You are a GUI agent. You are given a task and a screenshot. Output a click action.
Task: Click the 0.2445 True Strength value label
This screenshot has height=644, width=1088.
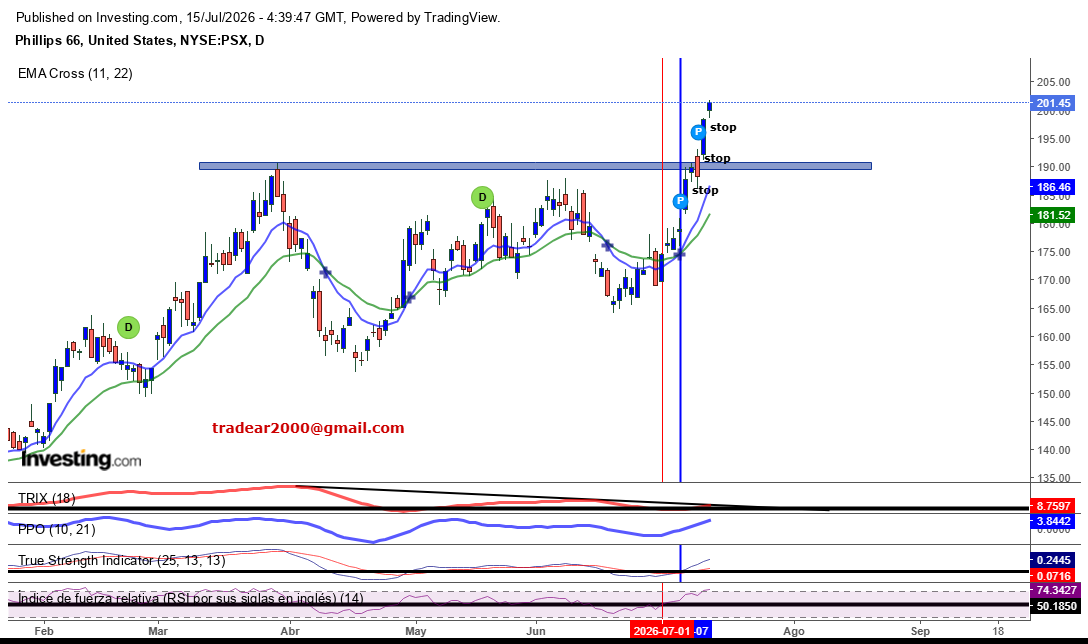pyautogui.click(x=1053, y=560)
